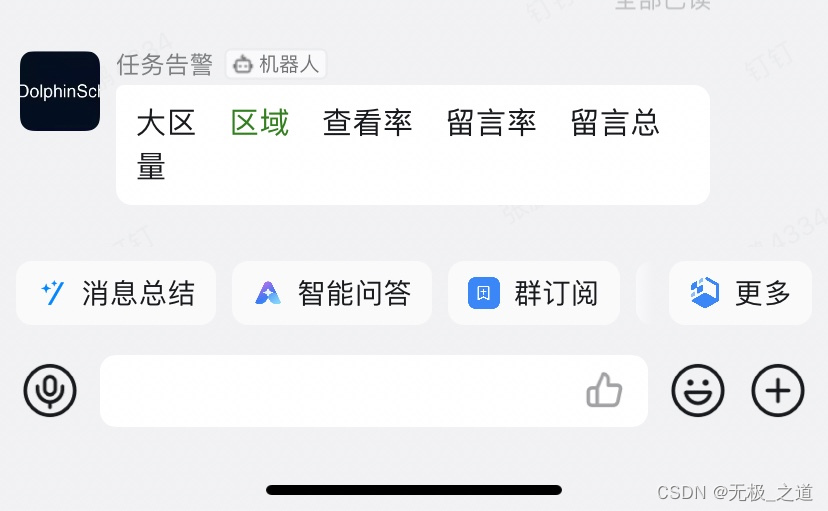Tap the green 区域 link in message
The height and width of the screenshot is (511, 828).
(x=260, y=123)
